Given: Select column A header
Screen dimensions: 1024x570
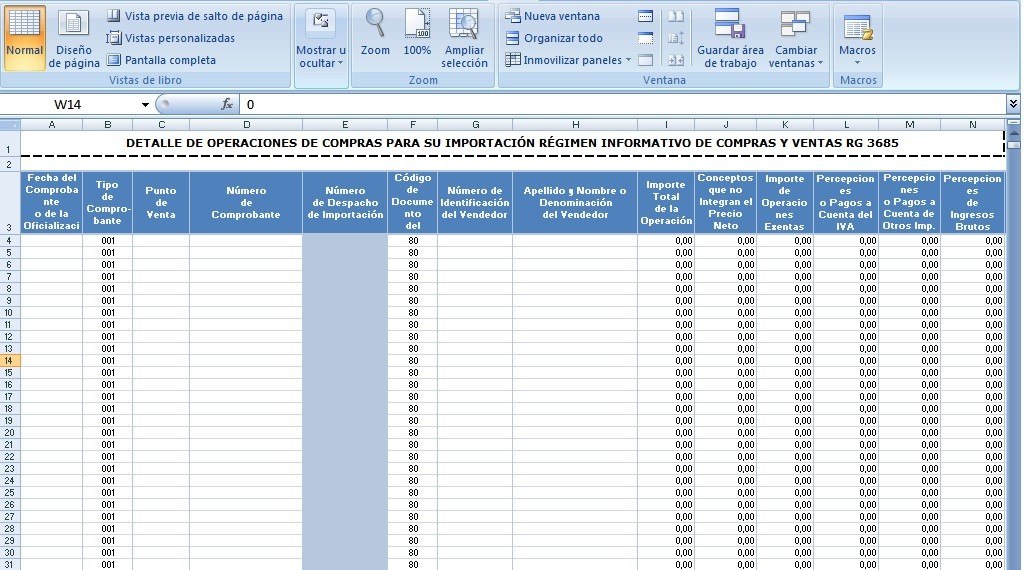Looking at the screenshot, I should tap(52, 124).
